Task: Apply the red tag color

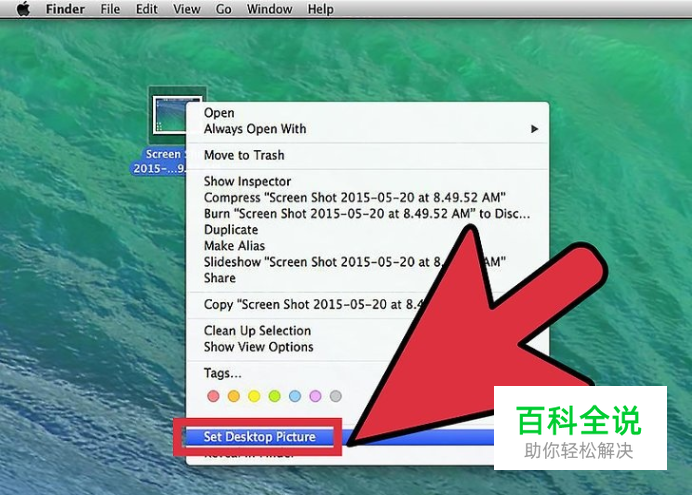Action: (x=213, y=396)
